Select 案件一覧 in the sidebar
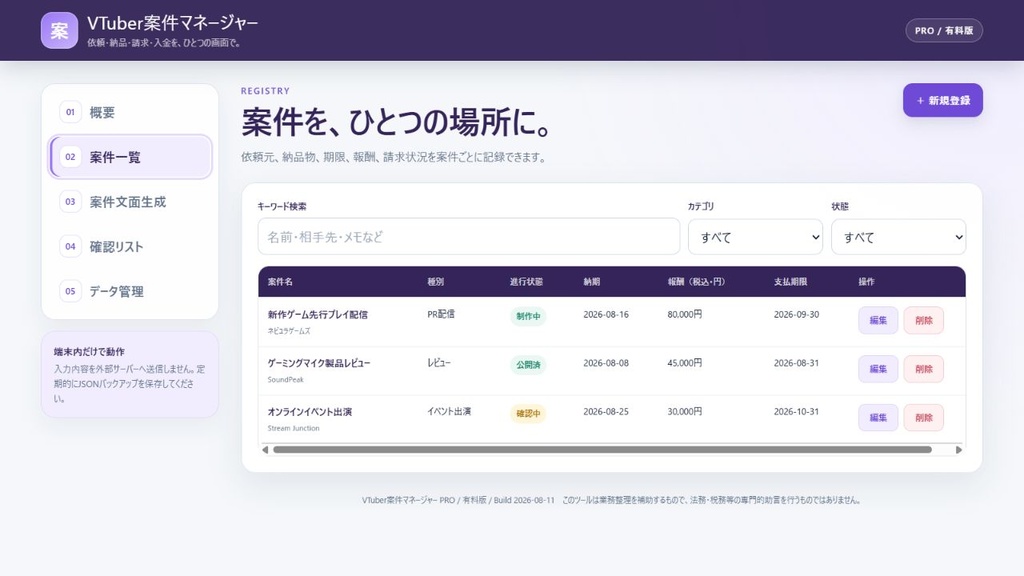The image size is (1024, 576). click(x=130, y=157)
